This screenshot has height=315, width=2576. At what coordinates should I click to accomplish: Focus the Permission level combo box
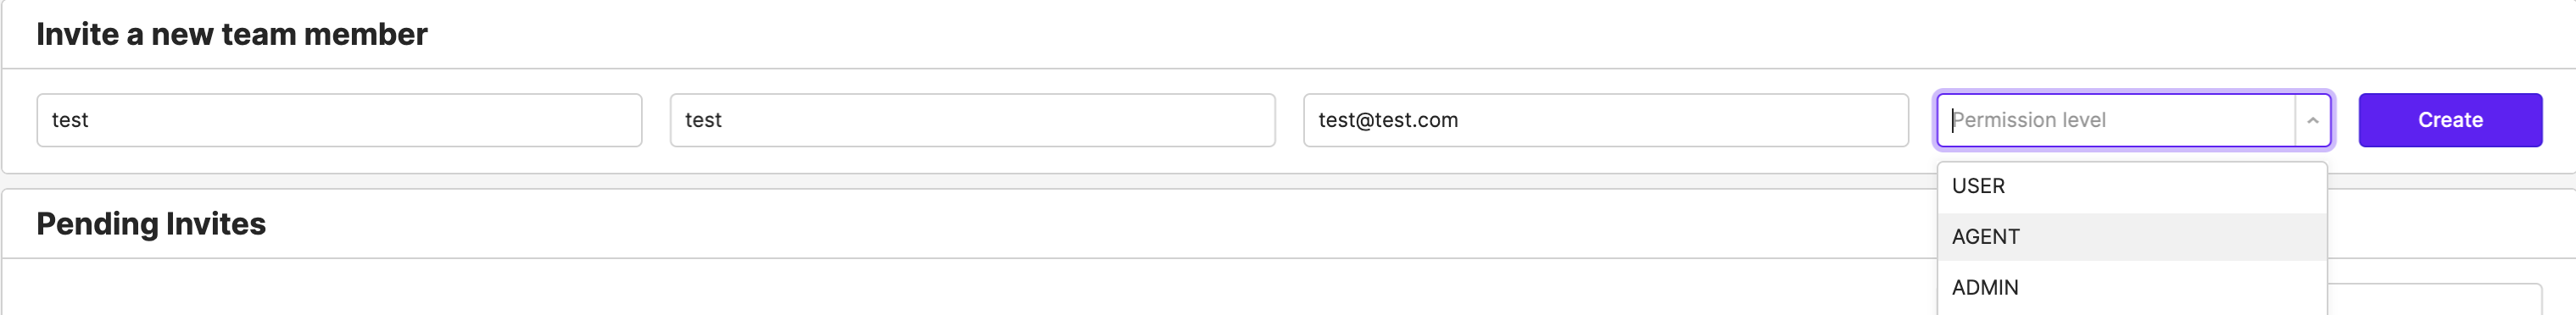(2134, 120)
